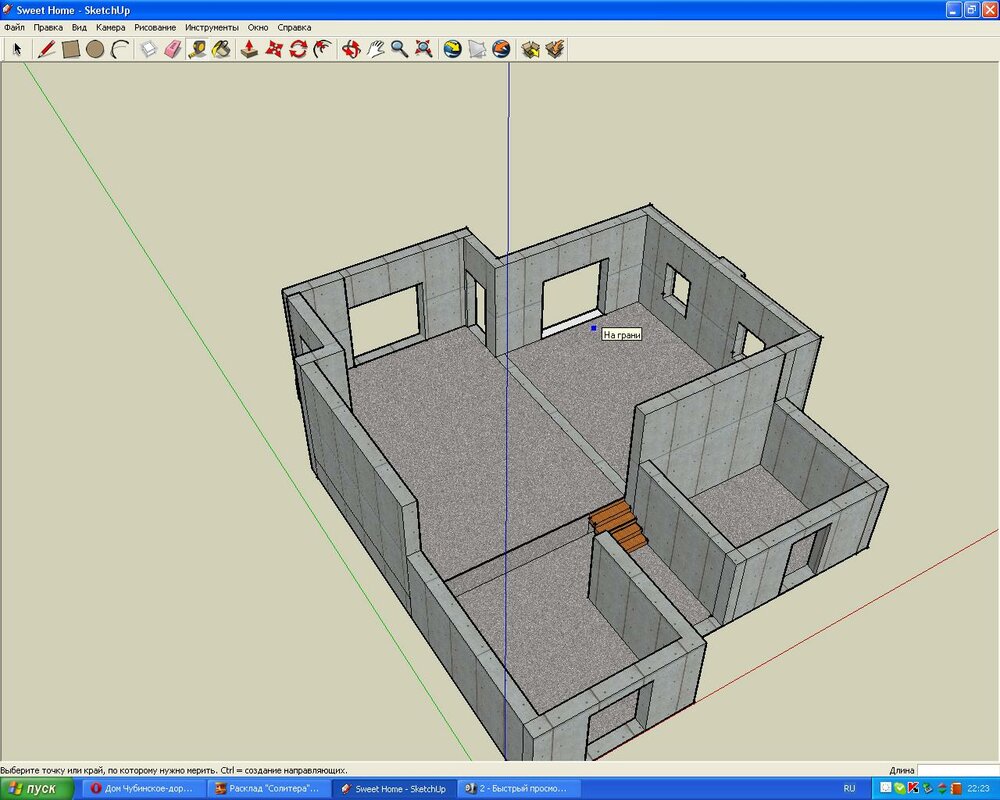Screen dimensions: 1000x800
Task: Choose the Move tool with red arrows
Action: [274, 49]
